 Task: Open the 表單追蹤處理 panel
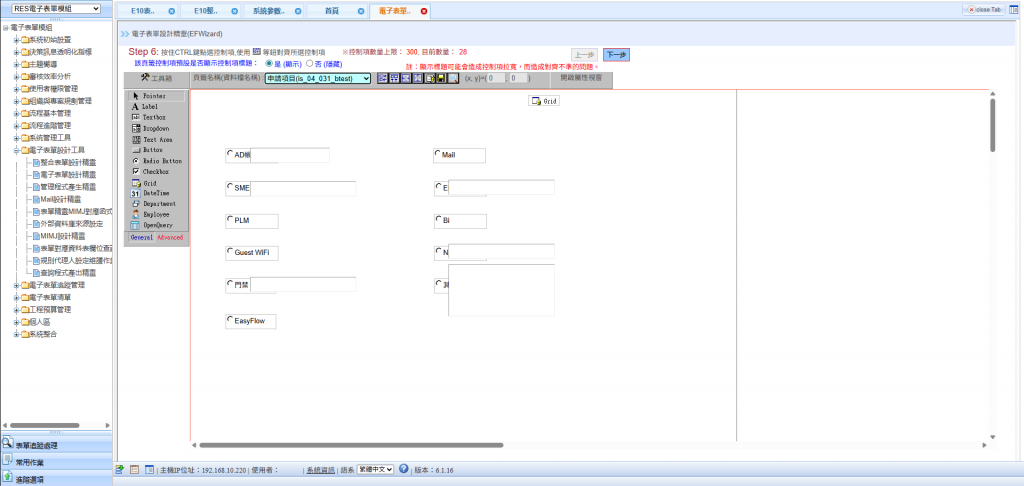coord(56,445)
